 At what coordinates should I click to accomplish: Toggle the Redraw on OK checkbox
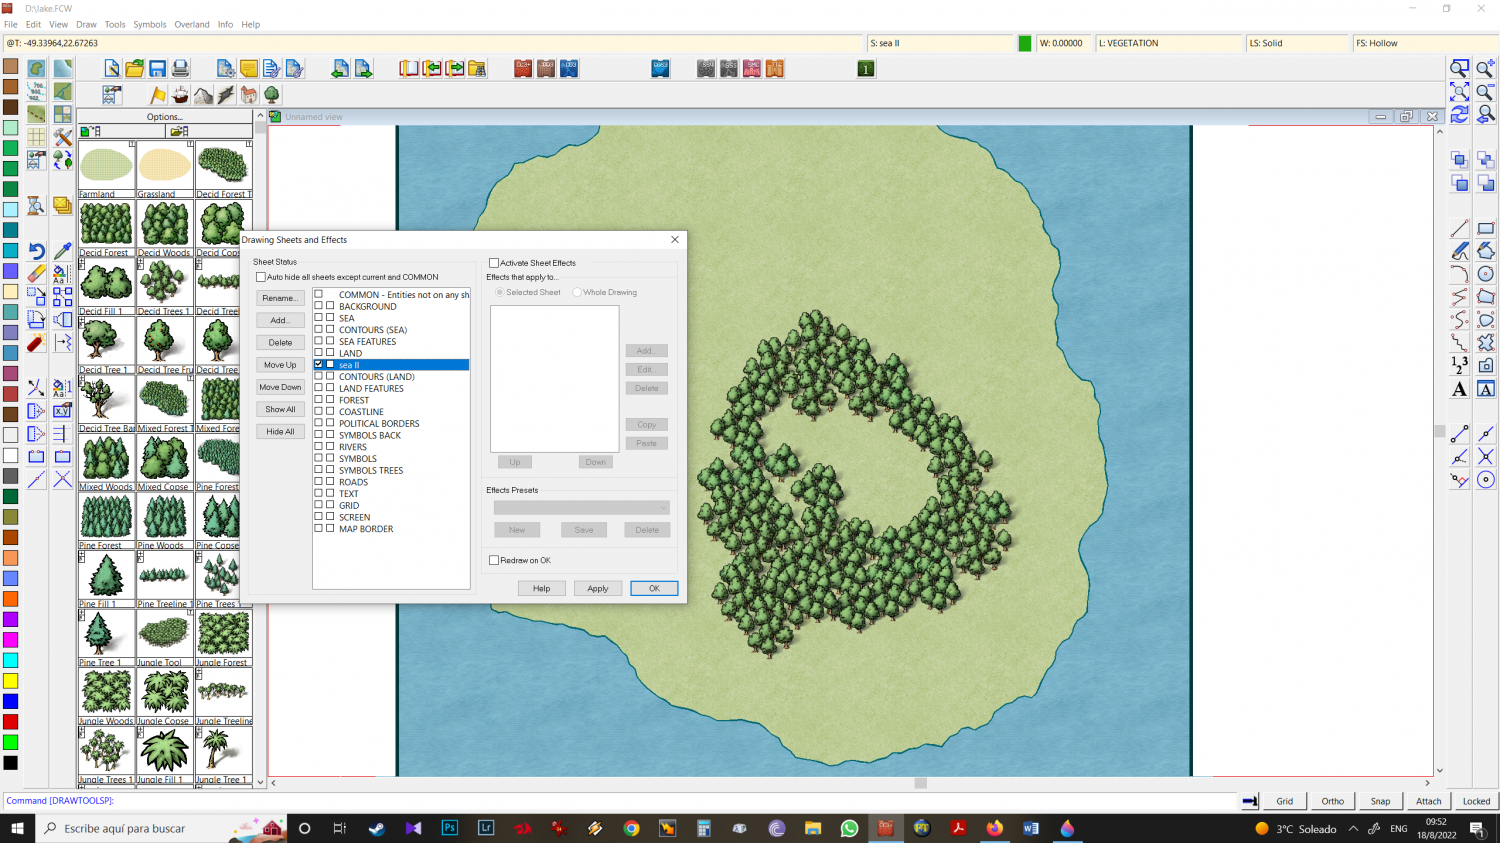pyautogui.click(x=494, y=560)
